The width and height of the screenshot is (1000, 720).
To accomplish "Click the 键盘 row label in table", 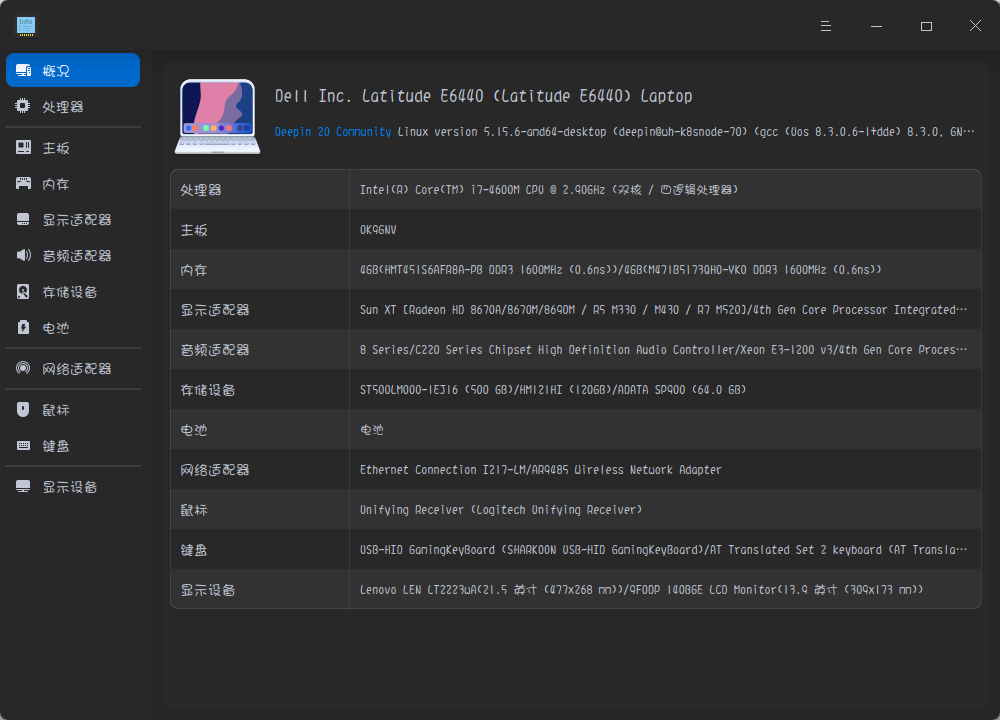I will click(194, 550).
